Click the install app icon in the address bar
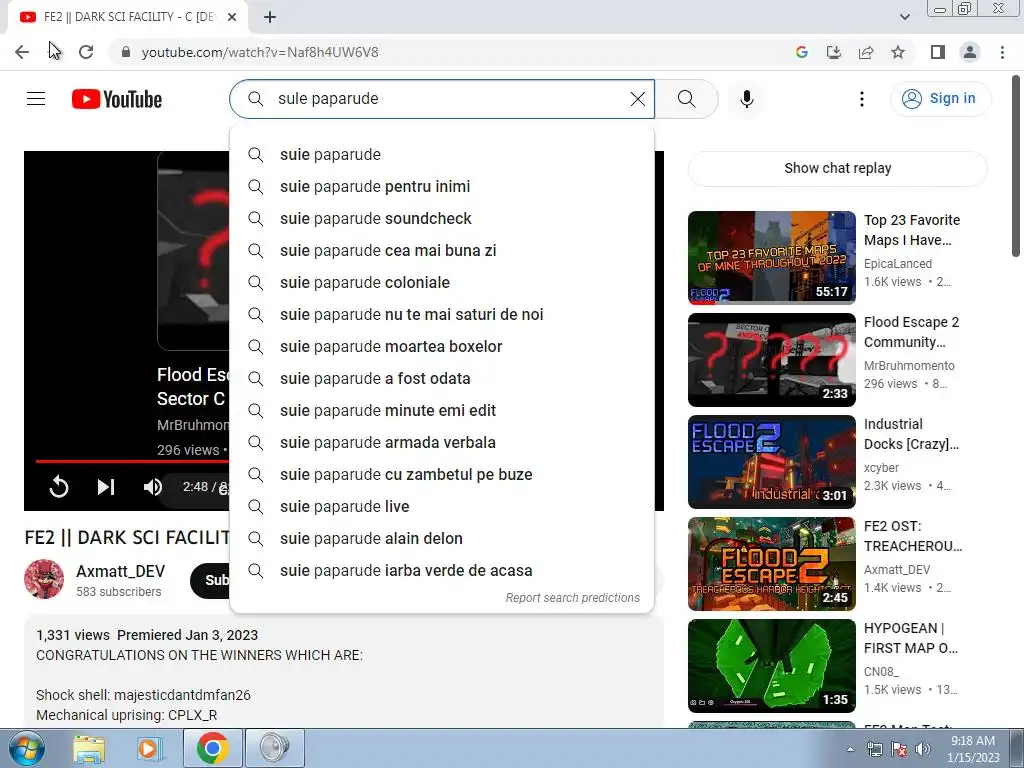Image resolution: width=1024 pixels, height=768 pixels. click(833, 52)
